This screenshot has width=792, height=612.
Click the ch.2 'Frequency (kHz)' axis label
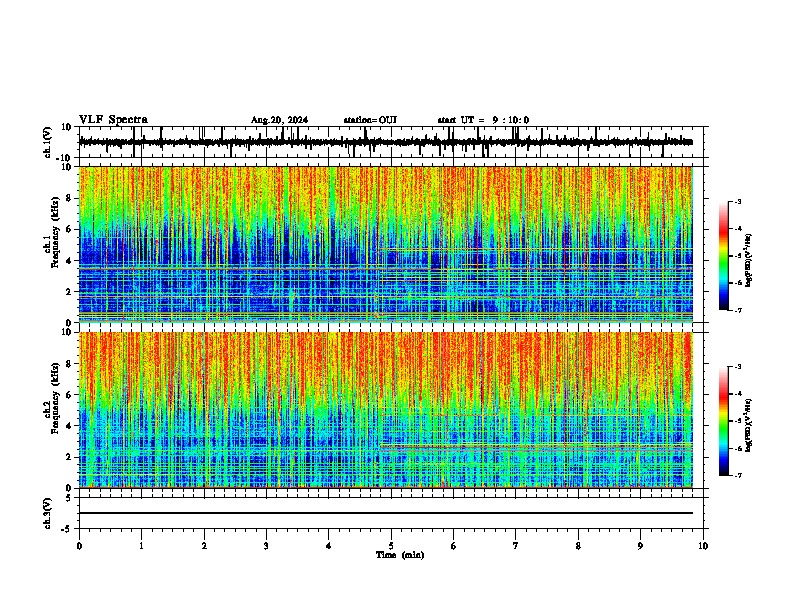coord(55,398)
